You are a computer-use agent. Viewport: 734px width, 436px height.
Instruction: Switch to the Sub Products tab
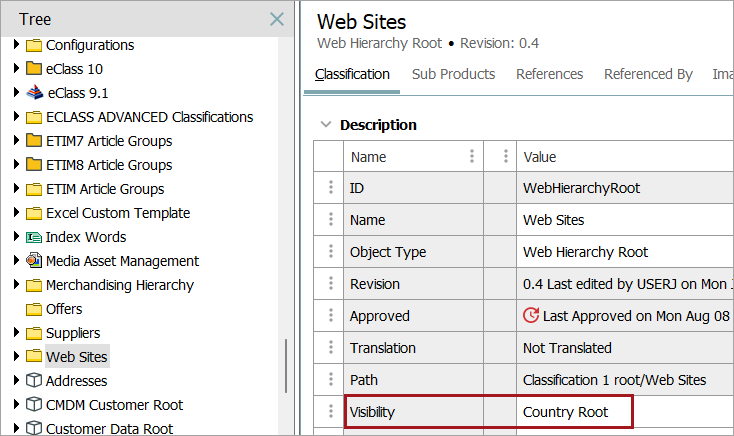coord(453,74)
